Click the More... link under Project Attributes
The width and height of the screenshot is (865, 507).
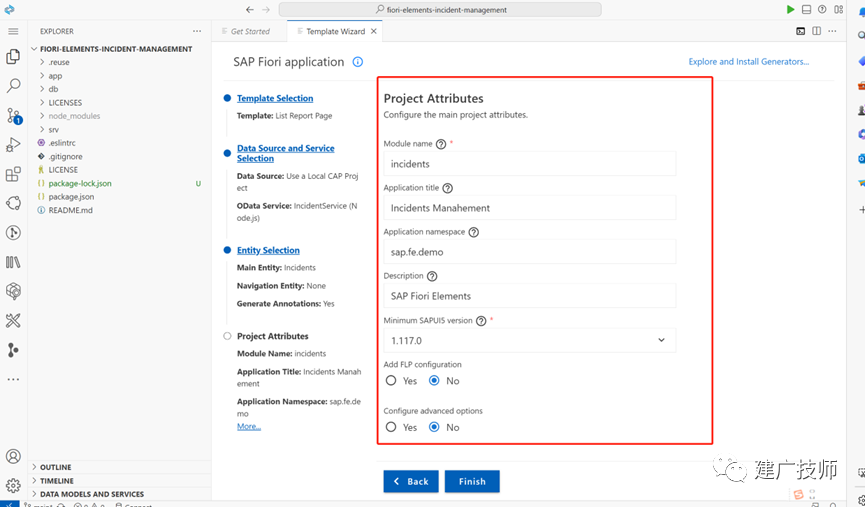point(249,426)
